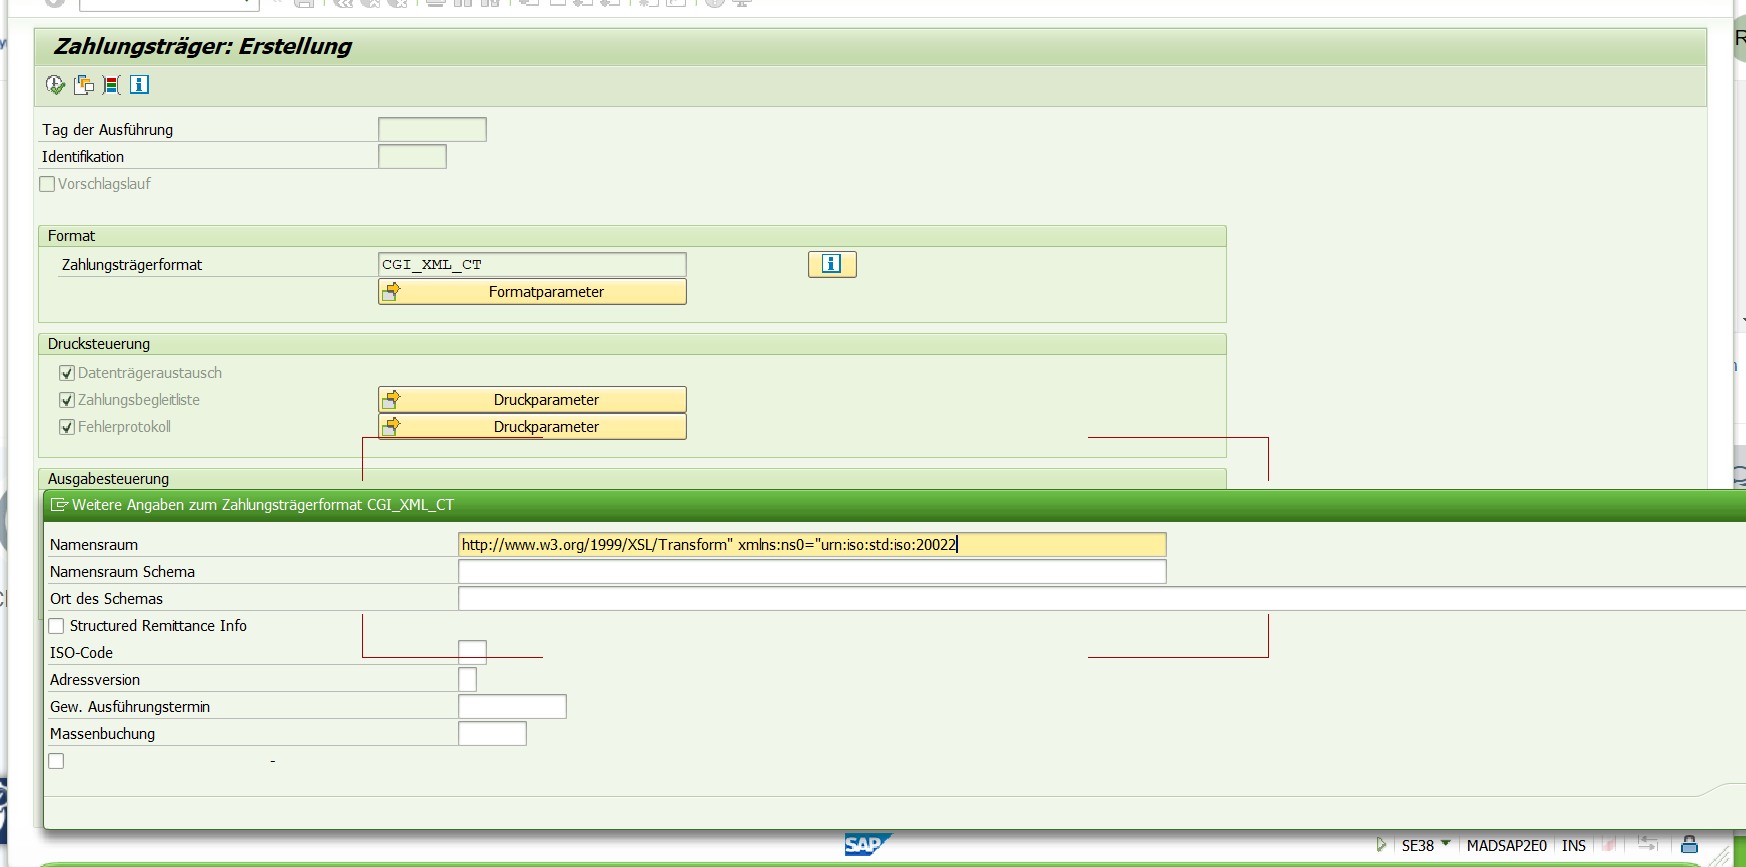Enable Structured Remittance Info checkbox
This screenshot has width=1746, height=867.
57,626
